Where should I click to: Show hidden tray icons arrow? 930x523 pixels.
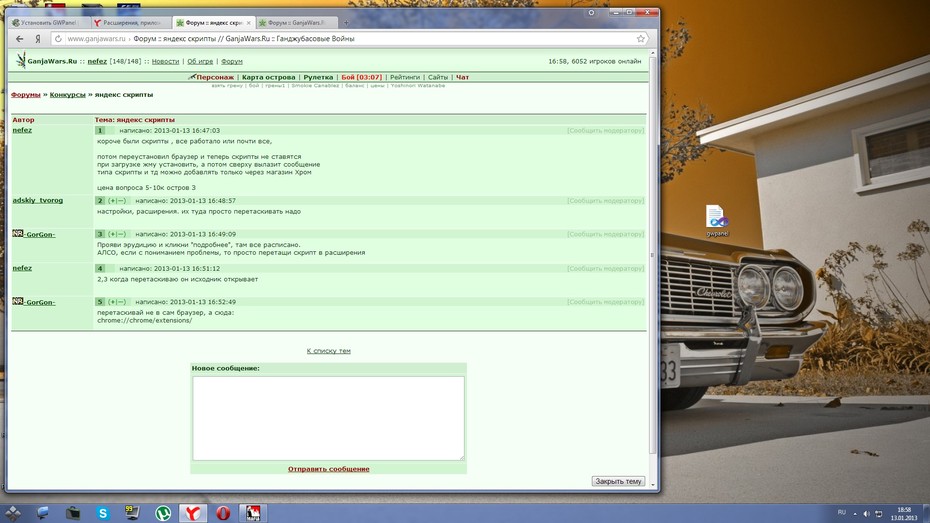click(855, 514)
